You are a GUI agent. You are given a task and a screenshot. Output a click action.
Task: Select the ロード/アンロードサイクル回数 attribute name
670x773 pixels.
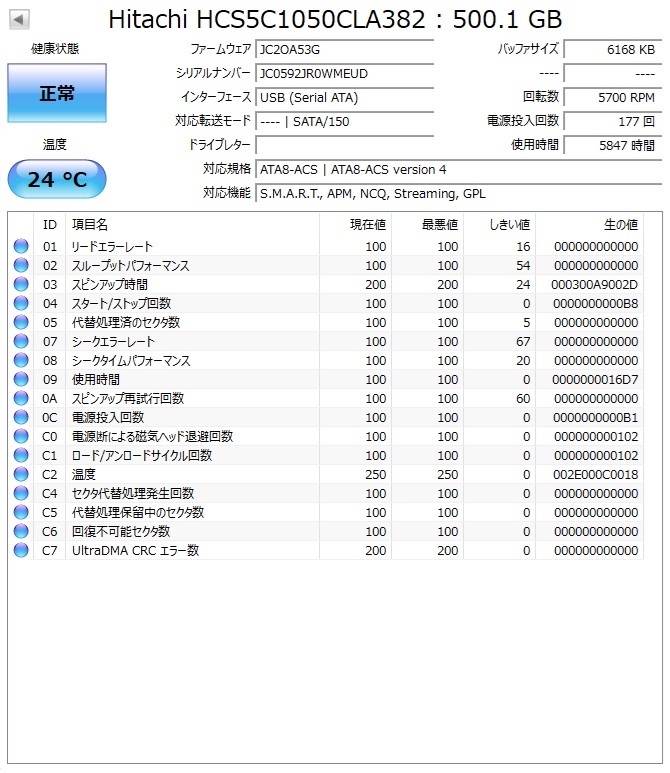pyautogui.click(x=142, y=456)
